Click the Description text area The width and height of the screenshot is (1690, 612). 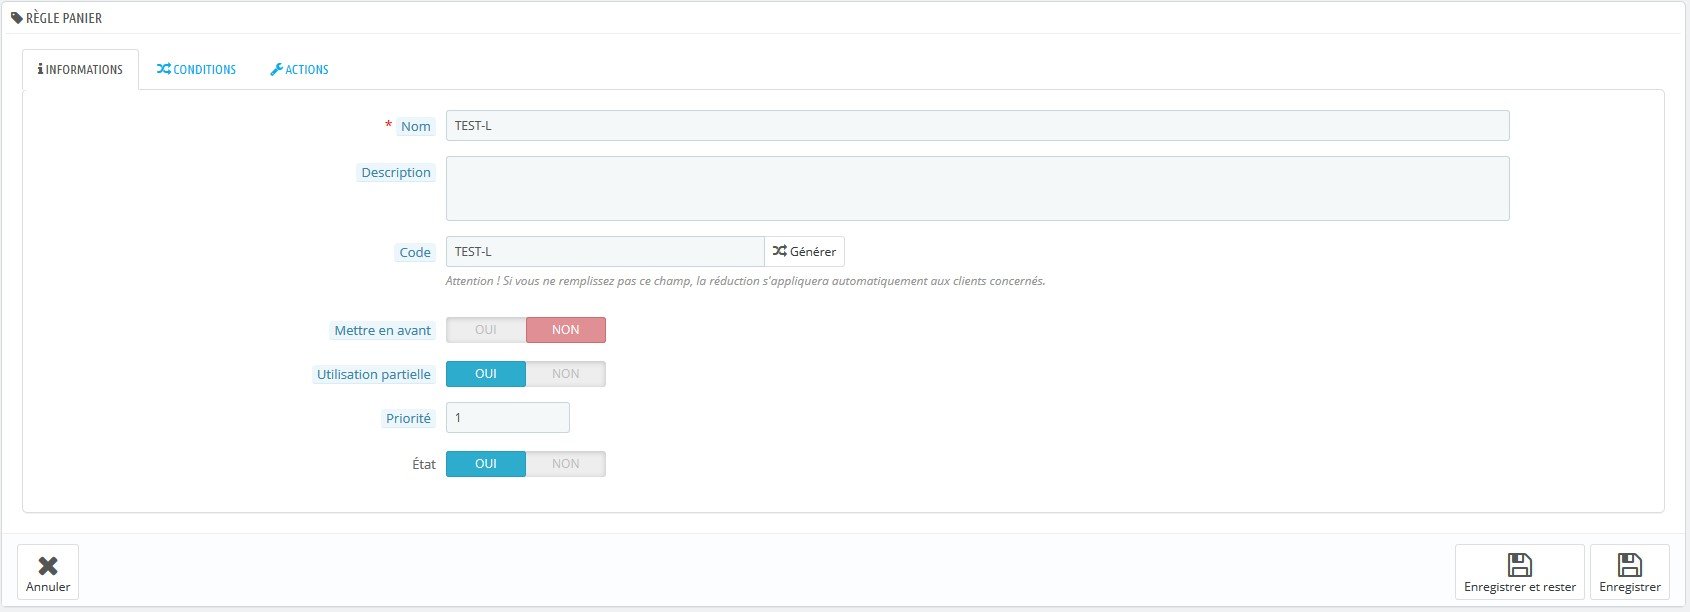pyautogui.click(x=977, y=188)
